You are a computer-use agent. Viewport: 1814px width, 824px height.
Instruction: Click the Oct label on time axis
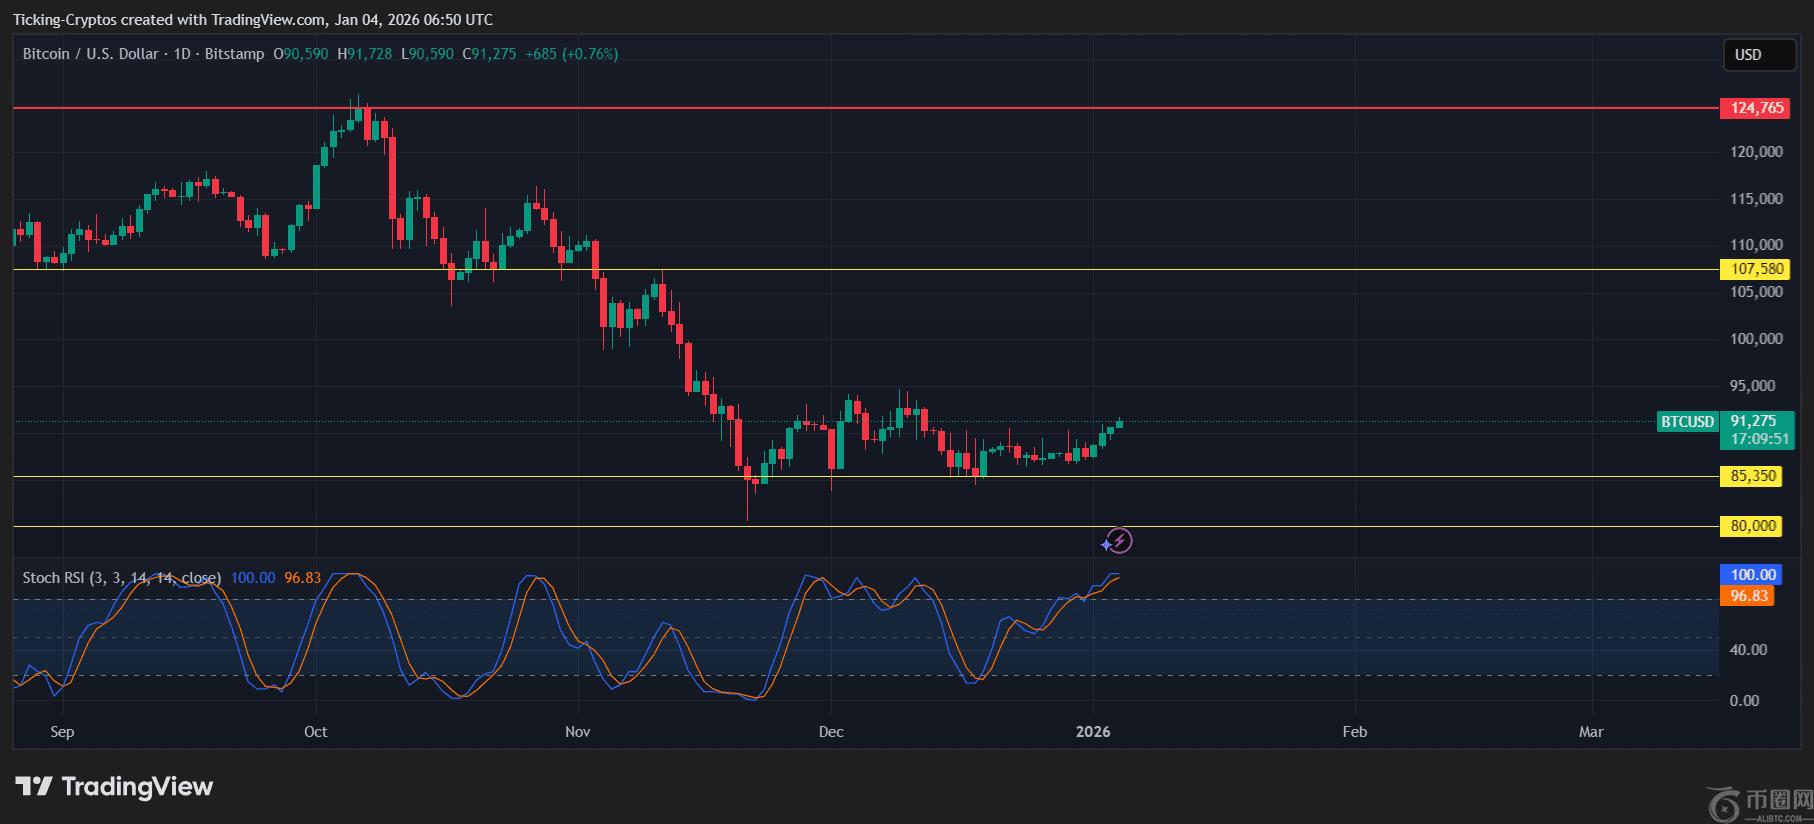coord(316,732)
